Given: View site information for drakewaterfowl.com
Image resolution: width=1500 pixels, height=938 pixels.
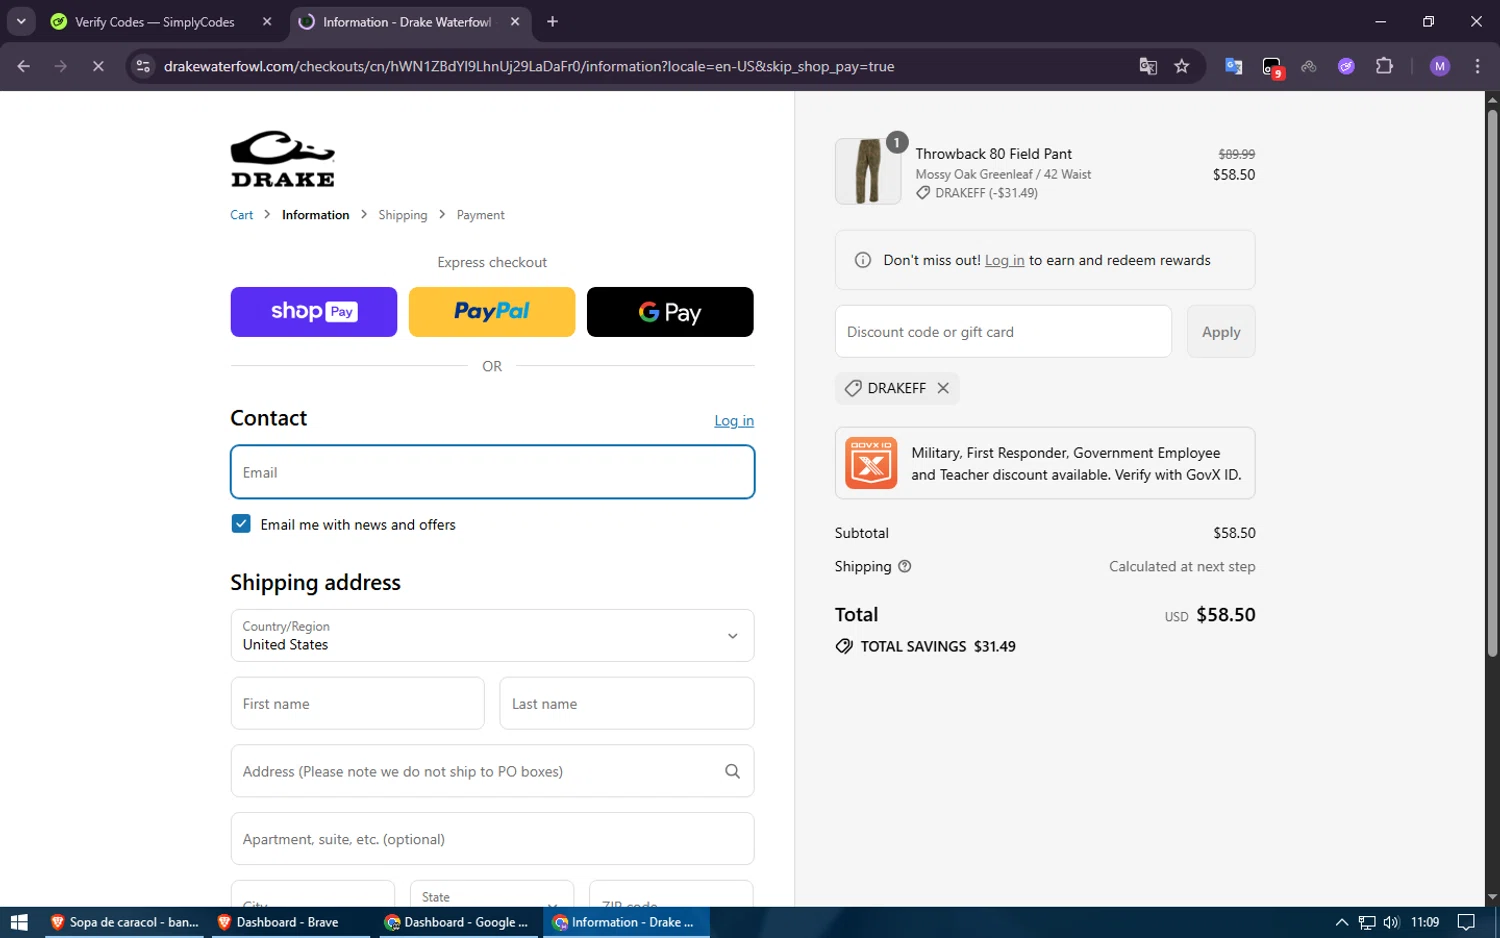Looking at the screenshot, I should [143, 66].
